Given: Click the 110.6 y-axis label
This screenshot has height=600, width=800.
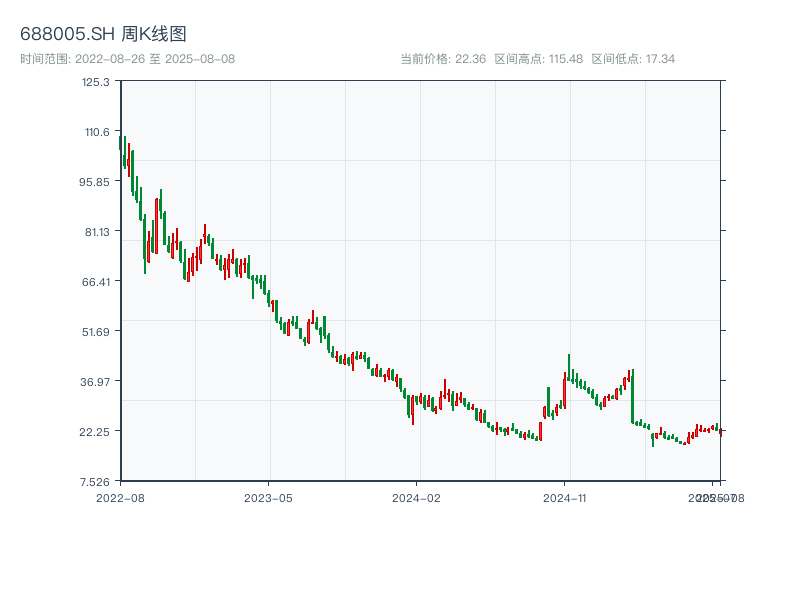Looking at the screenshot, I should (97, 132).
